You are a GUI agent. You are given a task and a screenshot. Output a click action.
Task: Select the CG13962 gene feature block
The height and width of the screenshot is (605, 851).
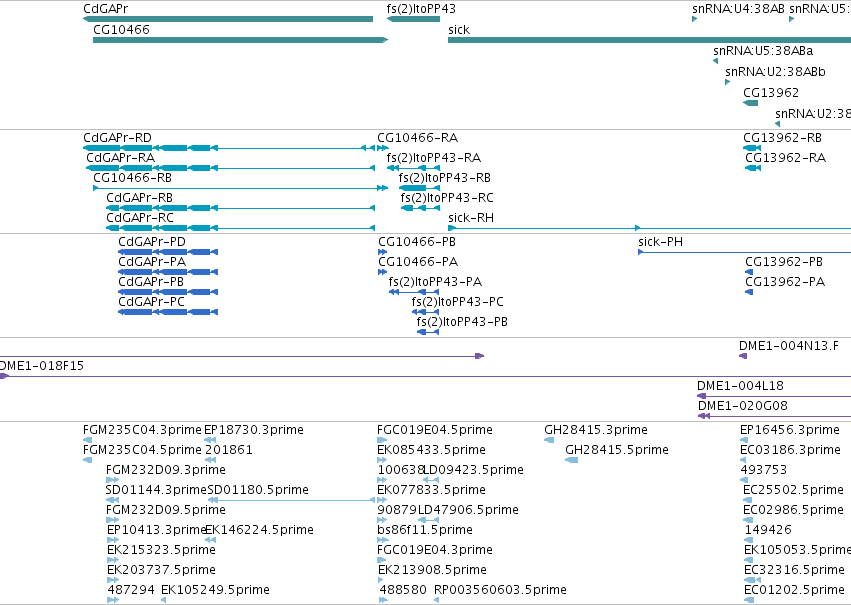click(x=750, y=103)
